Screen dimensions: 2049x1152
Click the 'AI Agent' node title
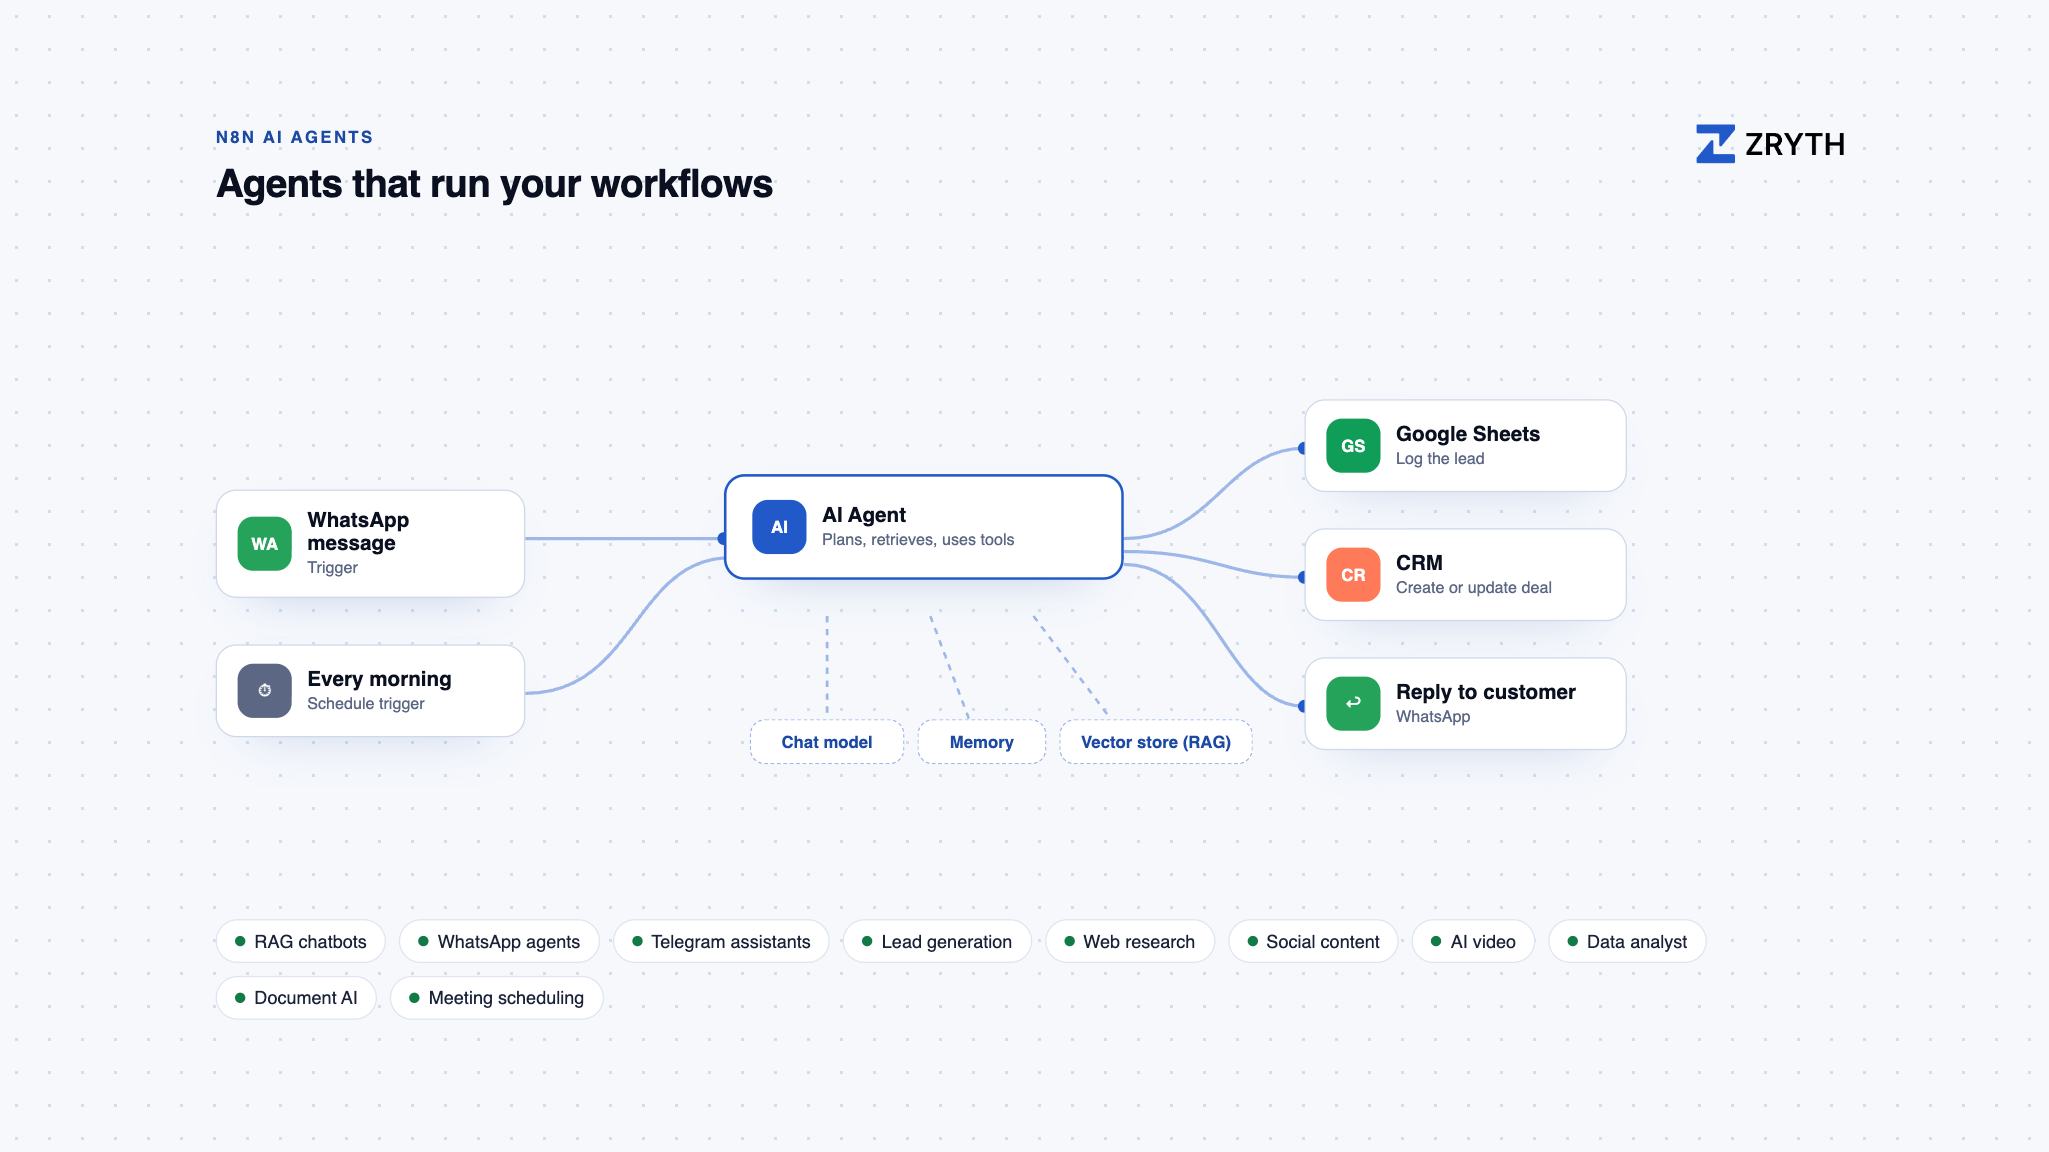tap(864, 515)
